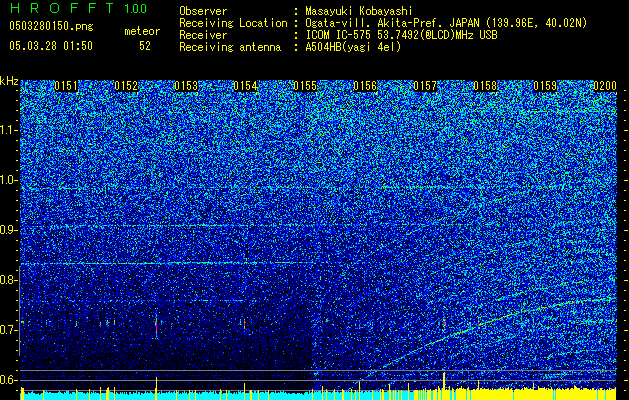Click the 0157 time marker
Image resolution: width=629 pixels, height=400 pixels.
click(x=425, y=86)
